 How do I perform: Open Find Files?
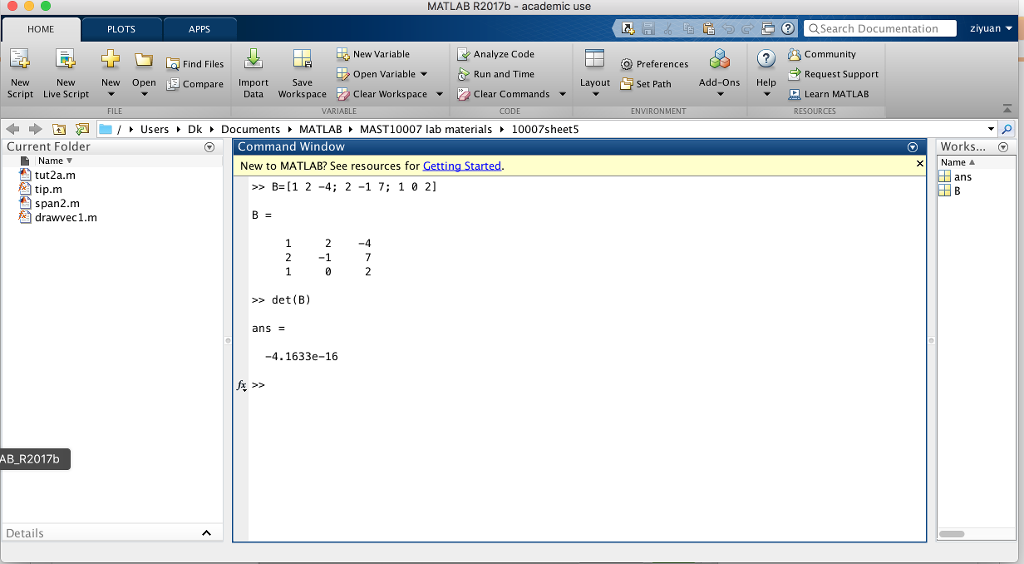[195, 64]
